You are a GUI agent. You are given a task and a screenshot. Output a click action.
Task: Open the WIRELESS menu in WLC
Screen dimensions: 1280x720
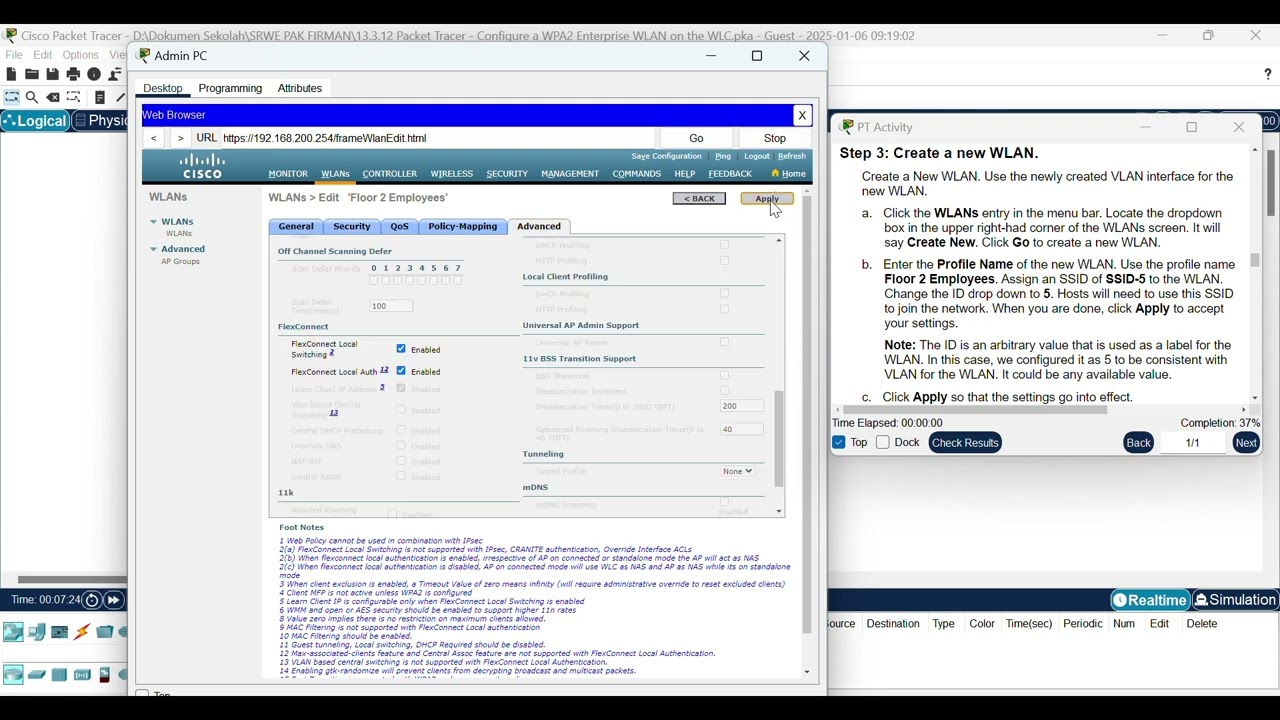click(x=452, y=174)
